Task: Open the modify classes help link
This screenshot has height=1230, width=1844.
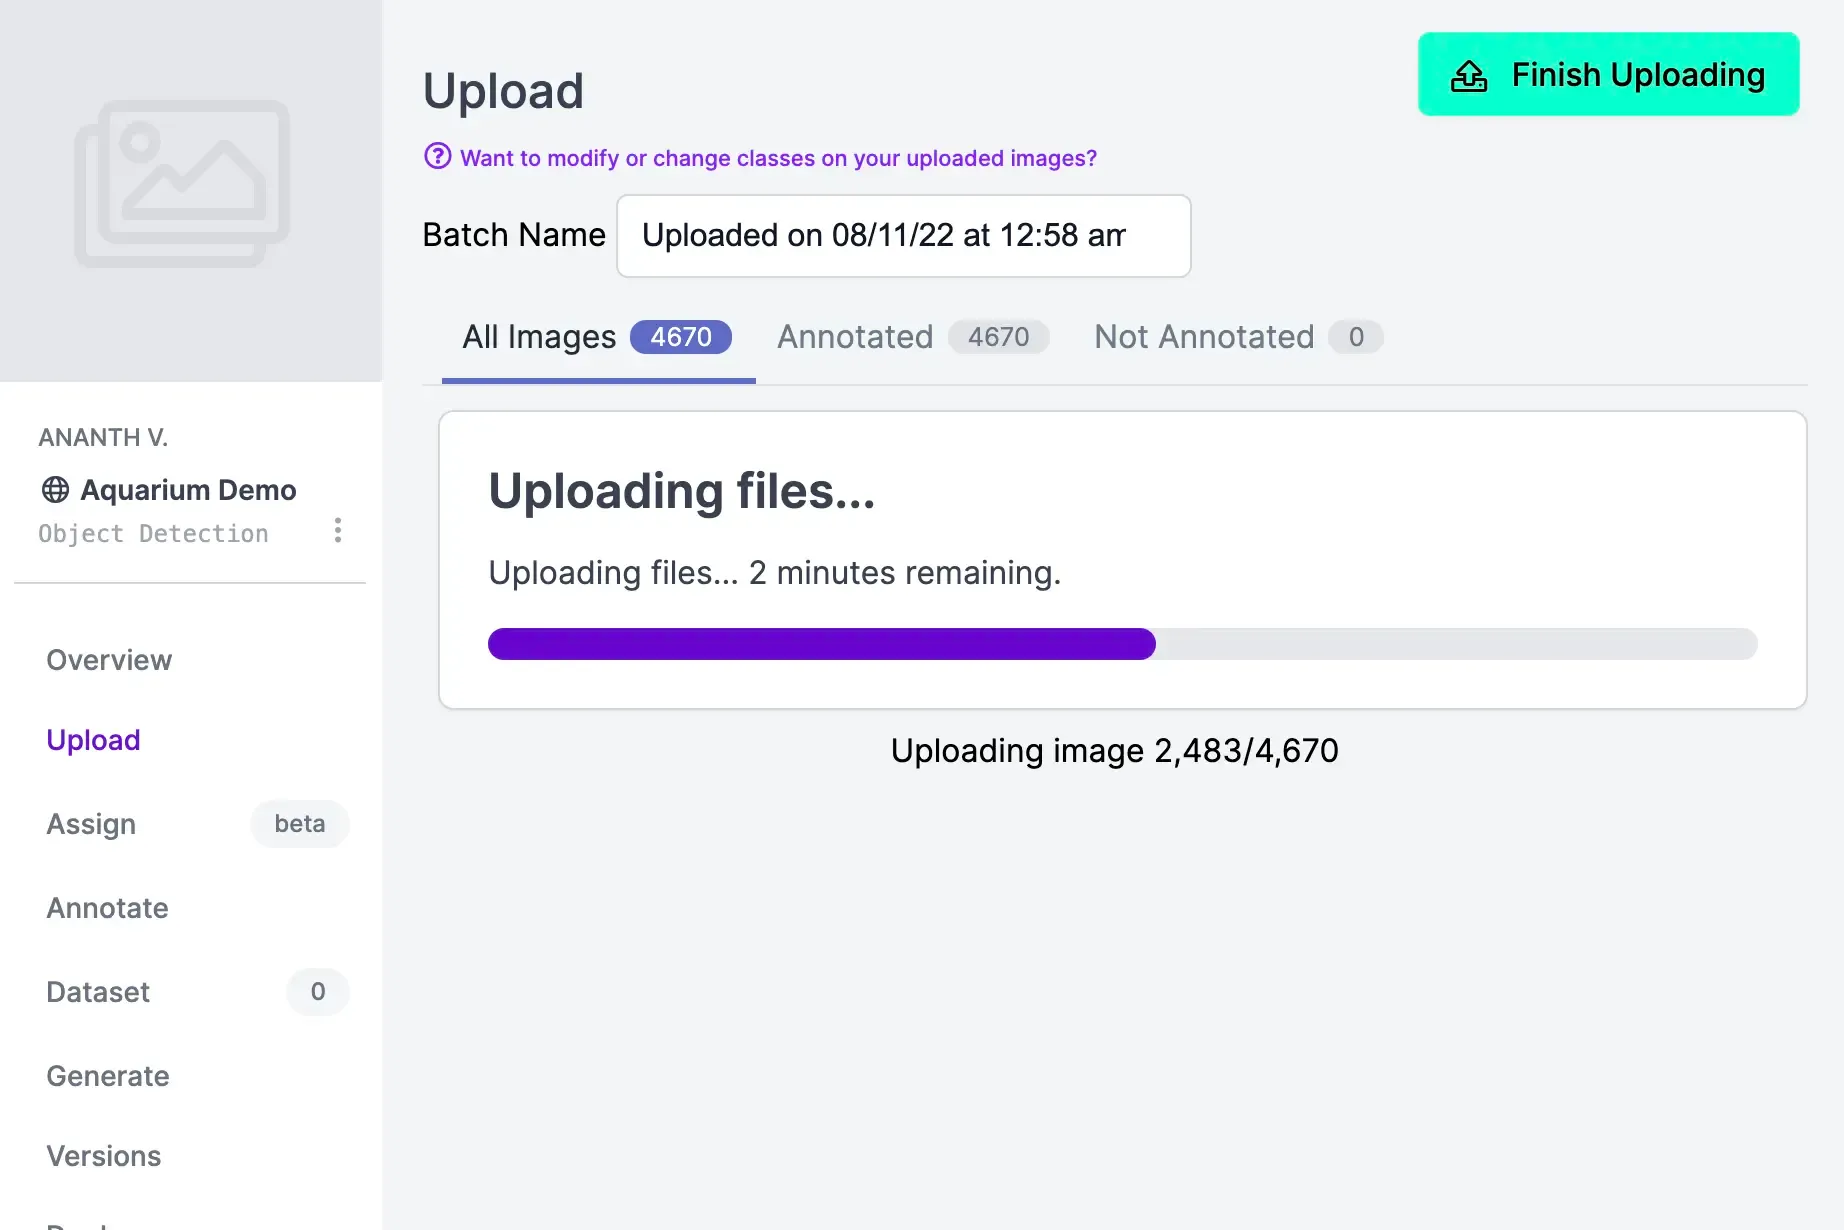Action: coord(778,158)
